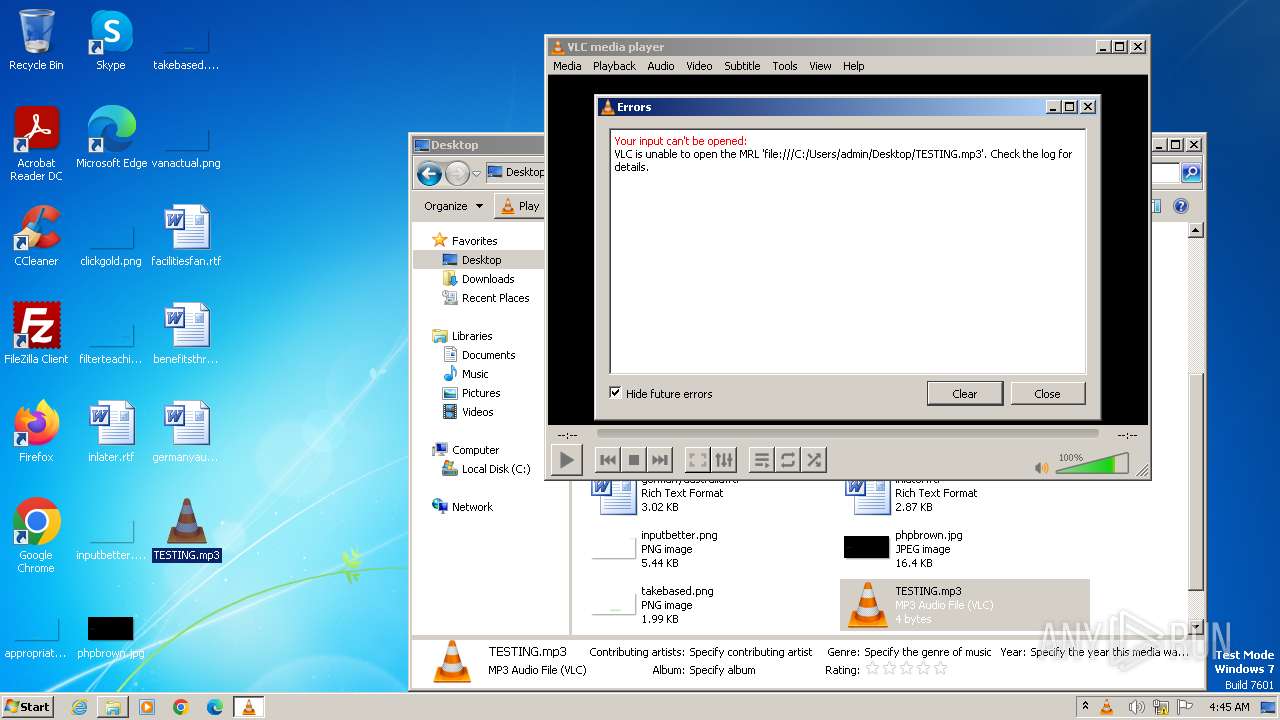Select Microsoft Edge desktop shortcut

click(x=111, y=138)
